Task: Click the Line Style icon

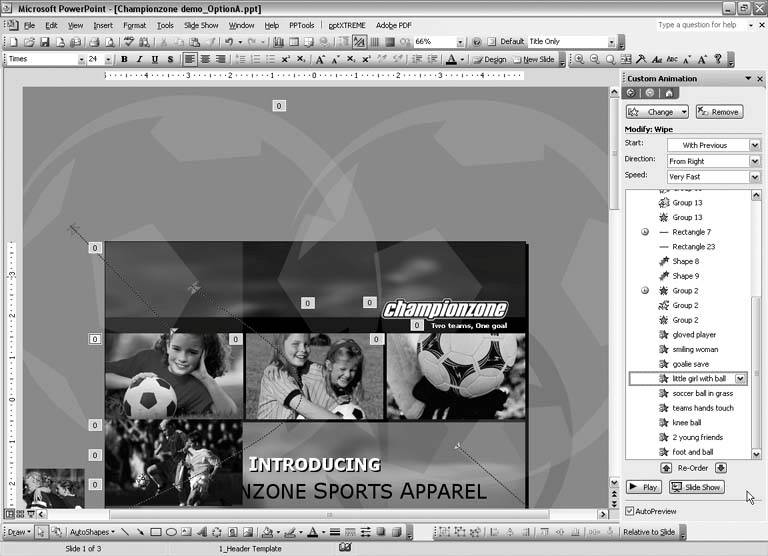Action: click(335, 532)
